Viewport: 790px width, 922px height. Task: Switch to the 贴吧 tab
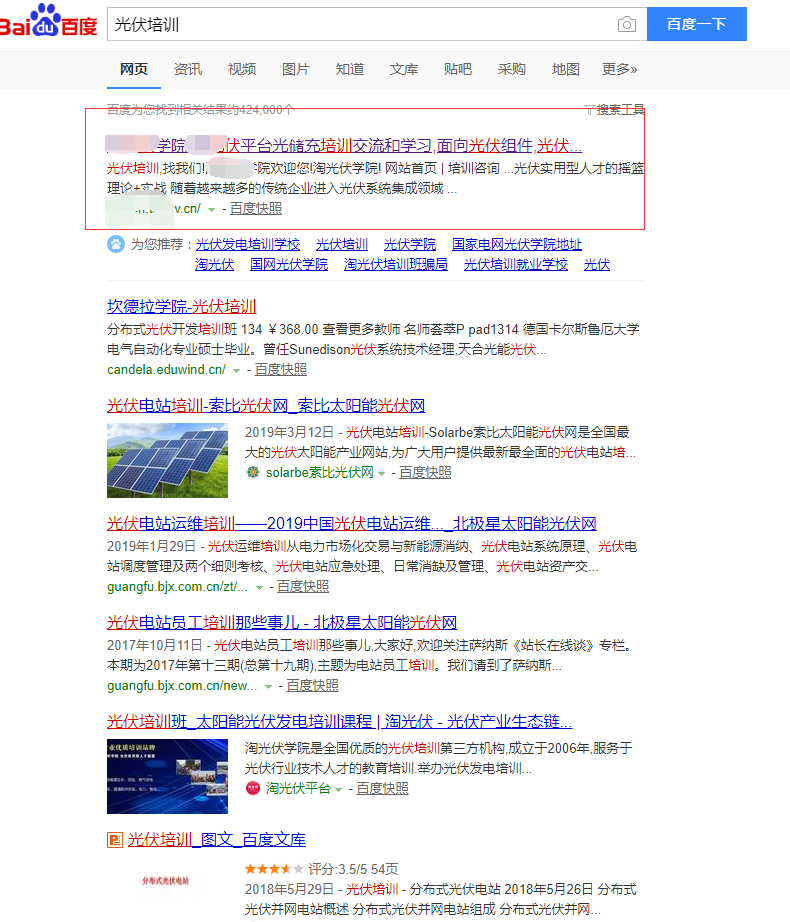(458, 69)
